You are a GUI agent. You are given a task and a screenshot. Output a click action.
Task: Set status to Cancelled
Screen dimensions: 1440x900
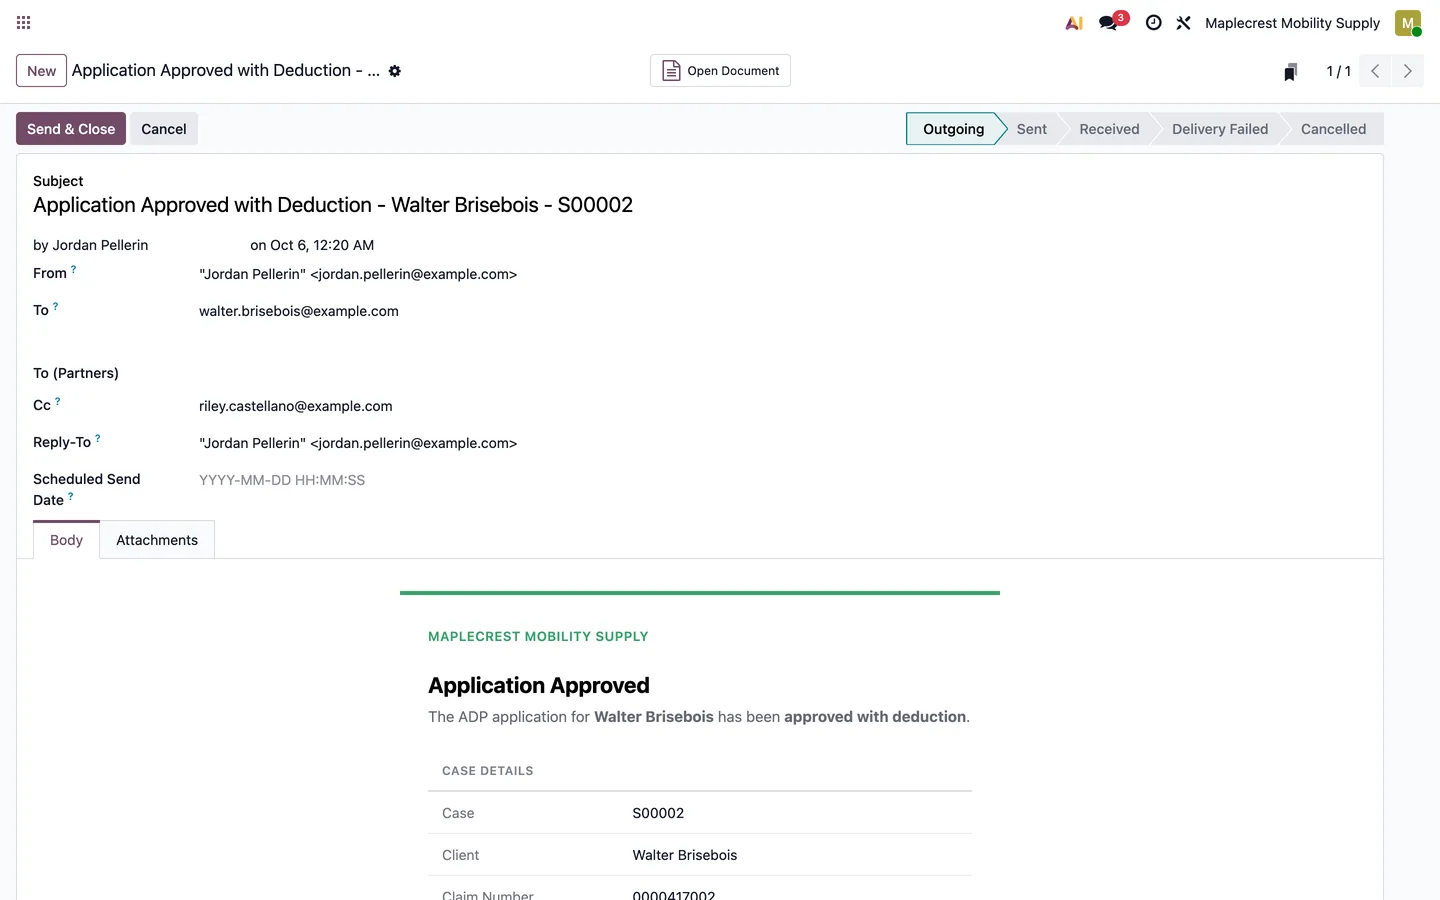pyautogui.click(x=1333, y=129)
